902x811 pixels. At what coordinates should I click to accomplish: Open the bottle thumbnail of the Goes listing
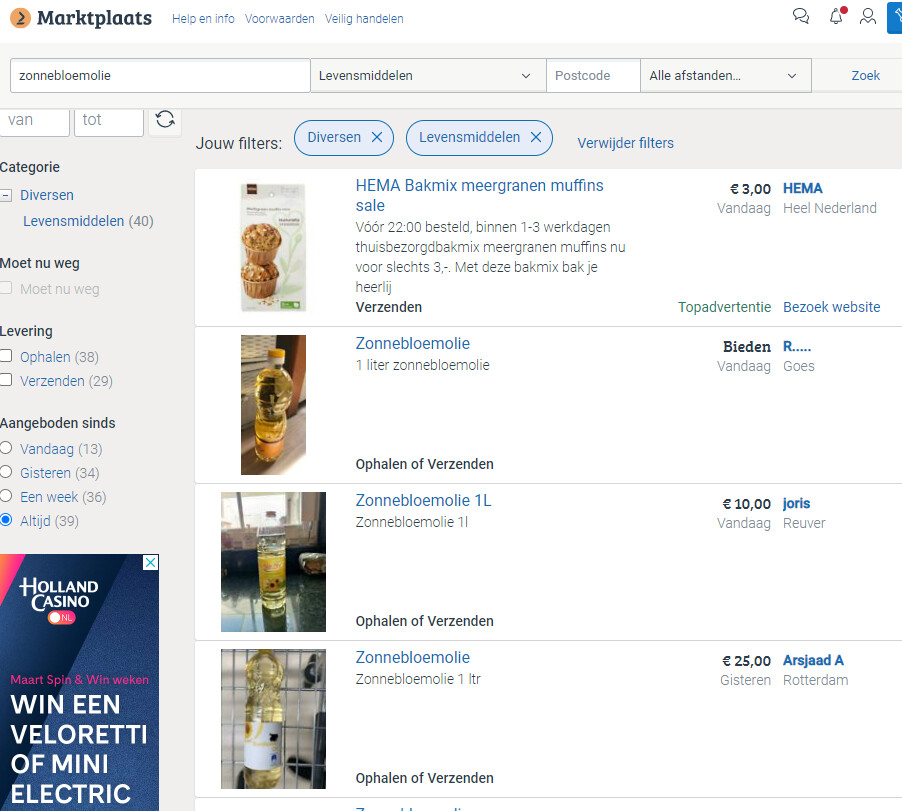273,405
